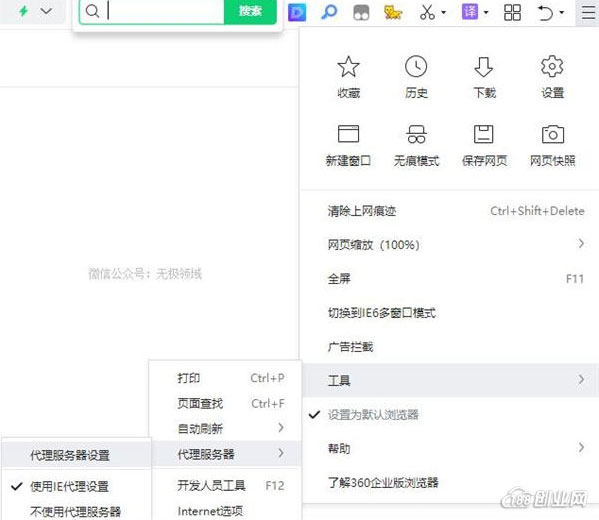
Task: Click the 保存网页 save page icon
Action: 484,134
